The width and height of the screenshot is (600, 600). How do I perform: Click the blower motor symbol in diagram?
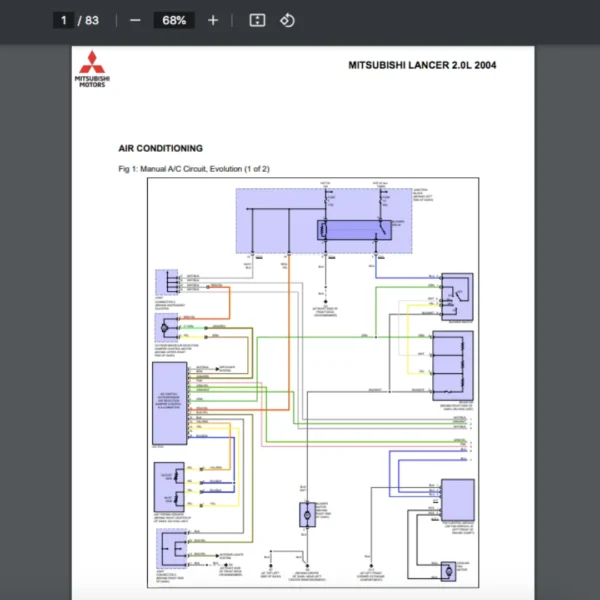click(307, 515)
